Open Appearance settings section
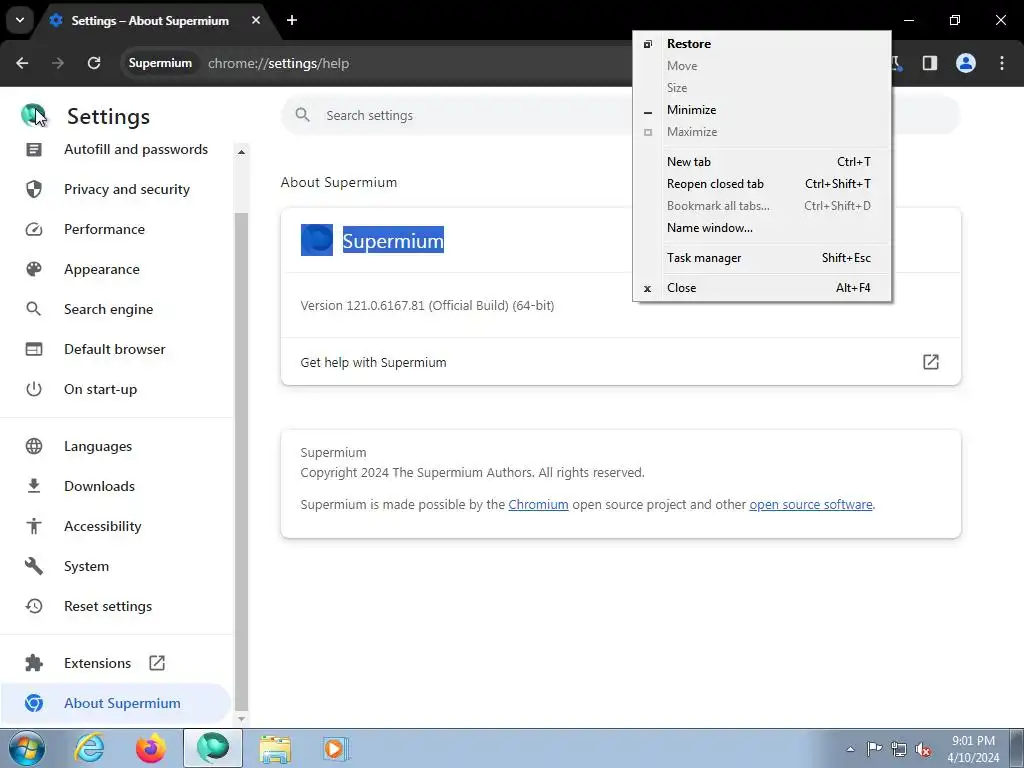The width and height of the screenshot is (1024, 768). pos(116,269)
